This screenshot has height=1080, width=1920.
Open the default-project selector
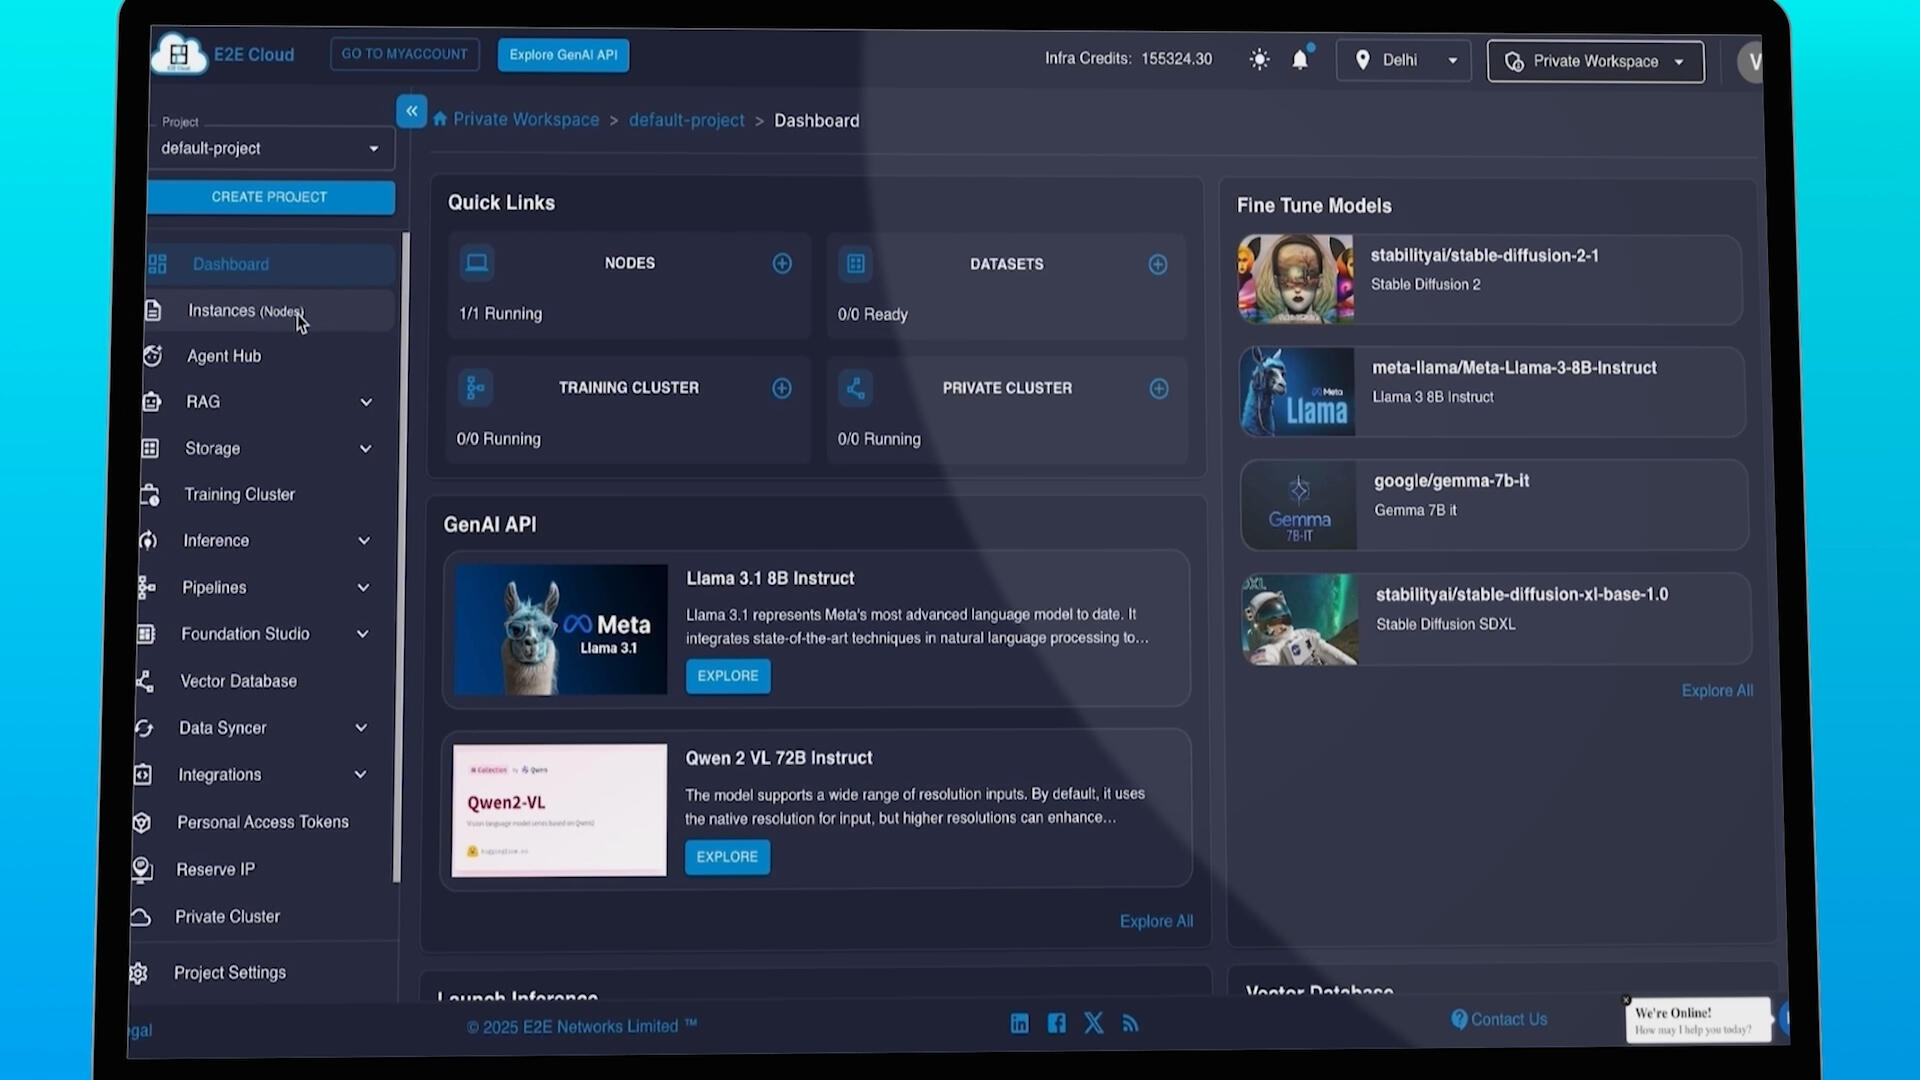(270, 148)
